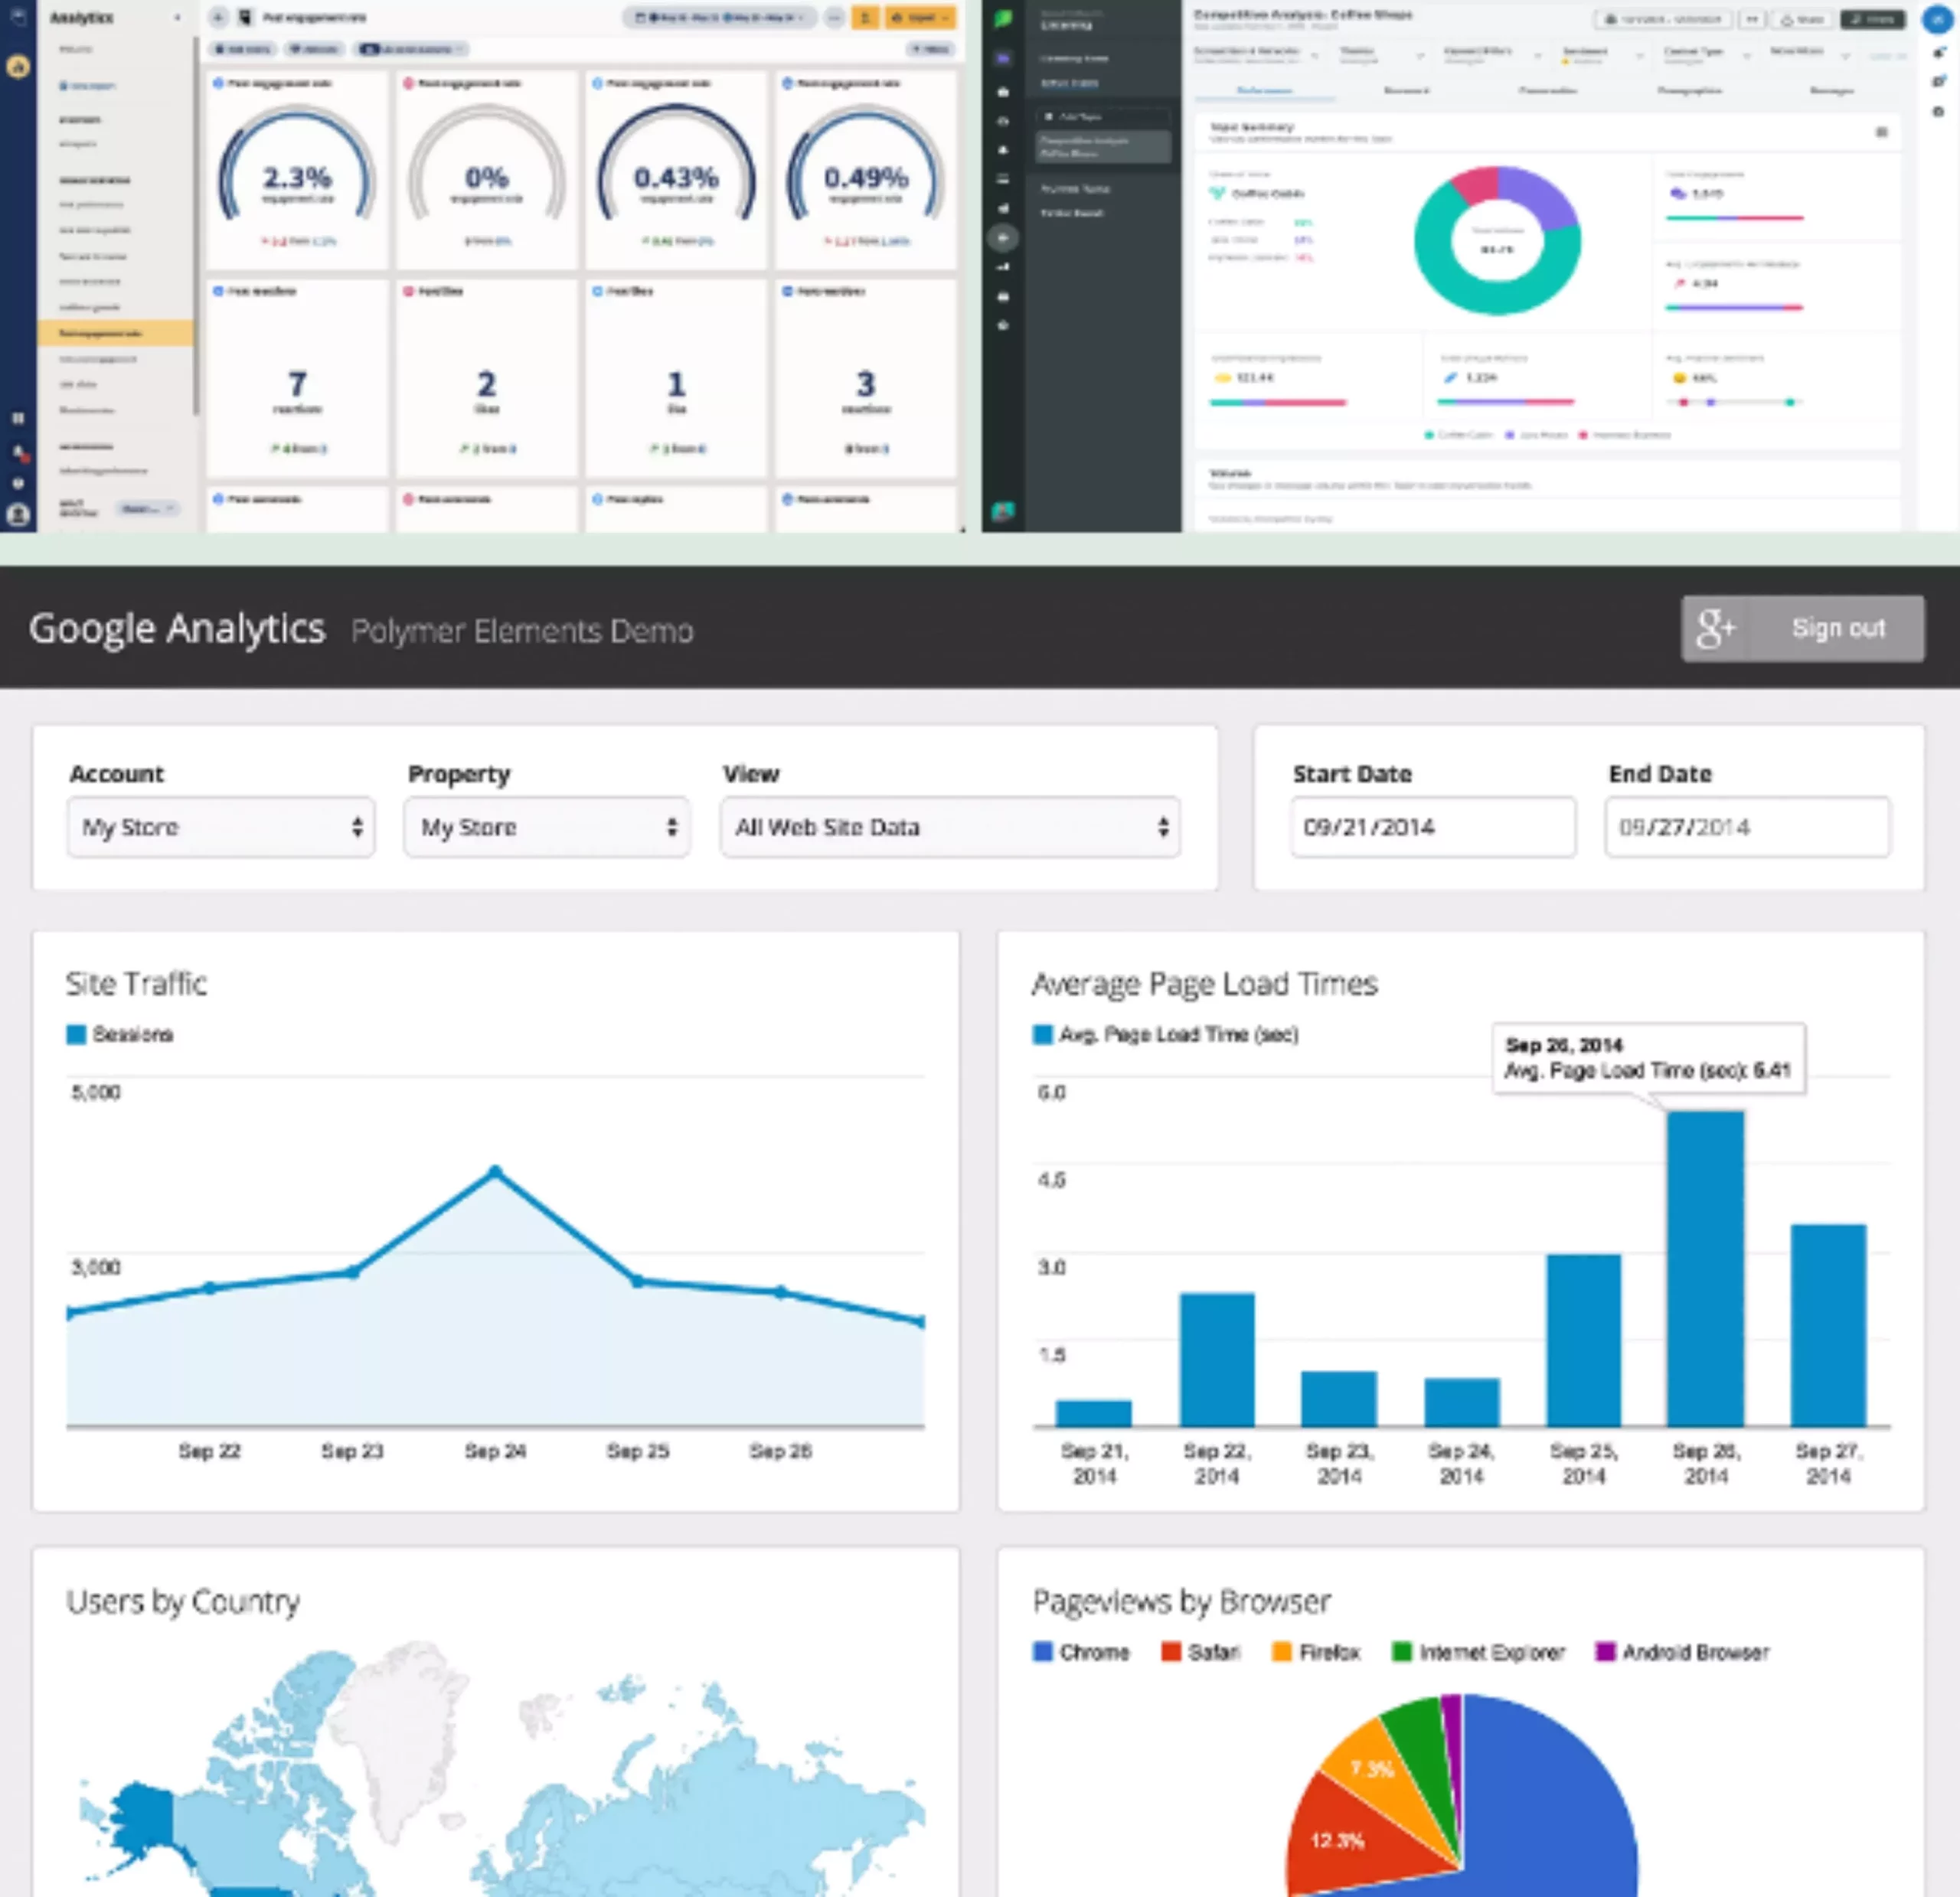
Task: Toggle the Chrome legend in Pageviews chart
Action: click(1080, 1652)
